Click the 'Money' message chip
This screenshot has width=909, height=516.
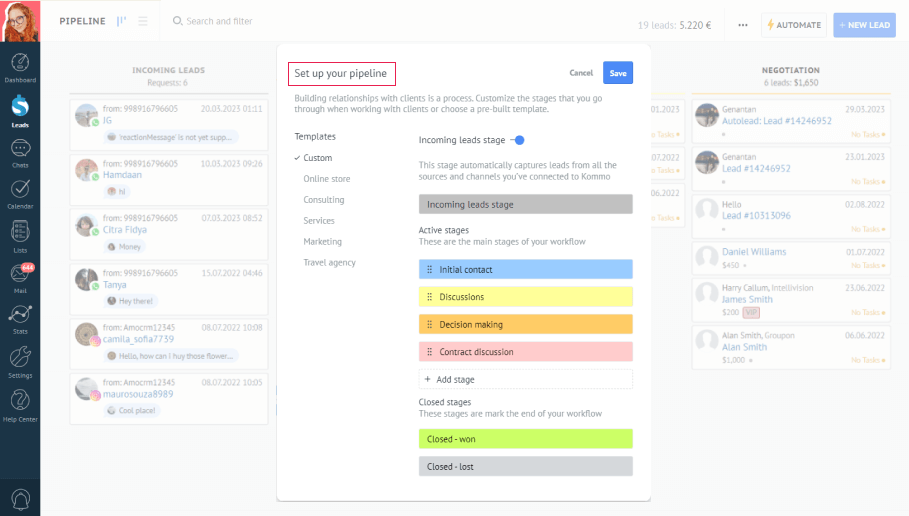pos(125,247)
